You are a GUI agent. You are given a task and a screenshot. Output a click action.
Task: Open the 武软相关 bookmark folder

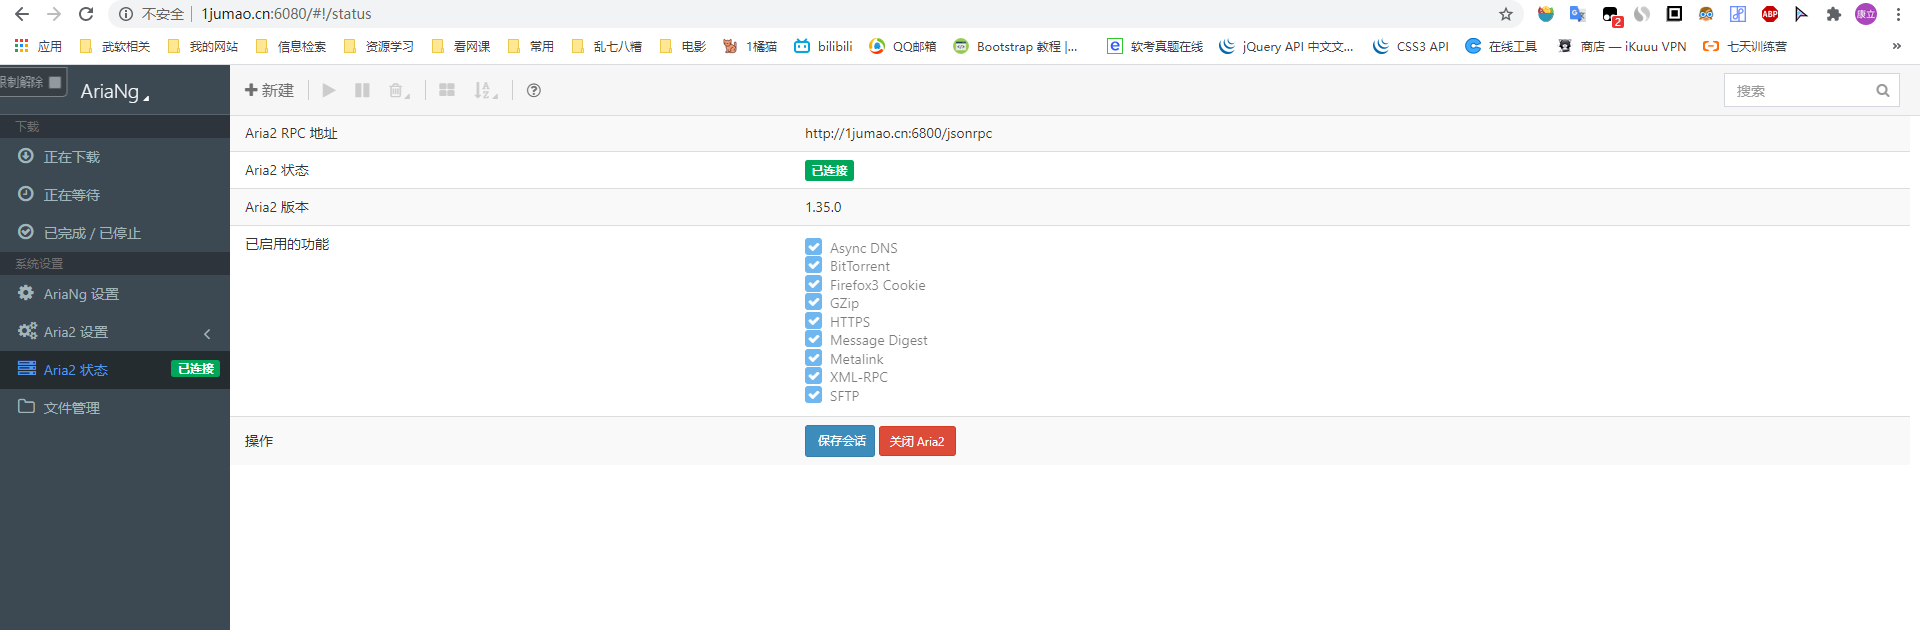[x=114, y=46]
